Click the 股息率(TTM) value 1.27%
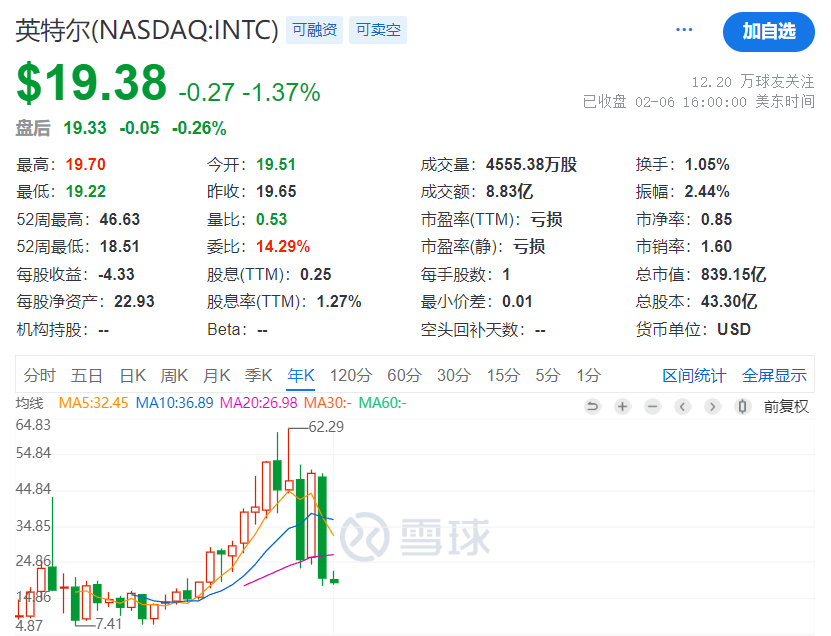The height and width of the screenshot is (636, 831). tap(339, 302)
